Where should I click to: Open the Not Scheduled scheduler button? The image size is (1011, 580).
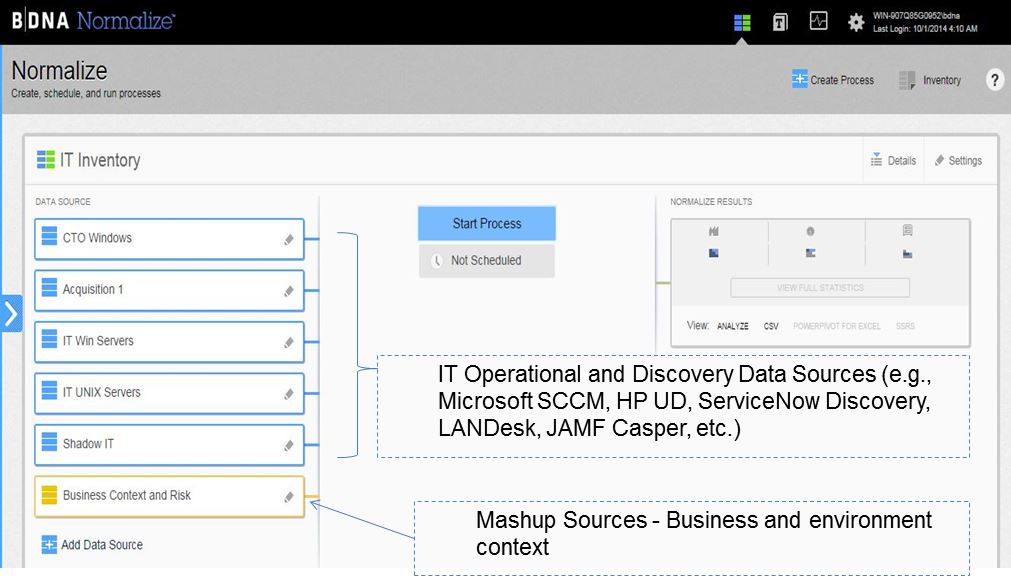coord(486,260)
